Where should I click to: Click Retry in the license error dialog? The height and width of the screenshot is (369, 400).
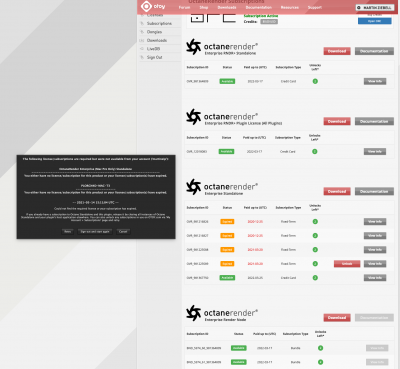point(68,231)
